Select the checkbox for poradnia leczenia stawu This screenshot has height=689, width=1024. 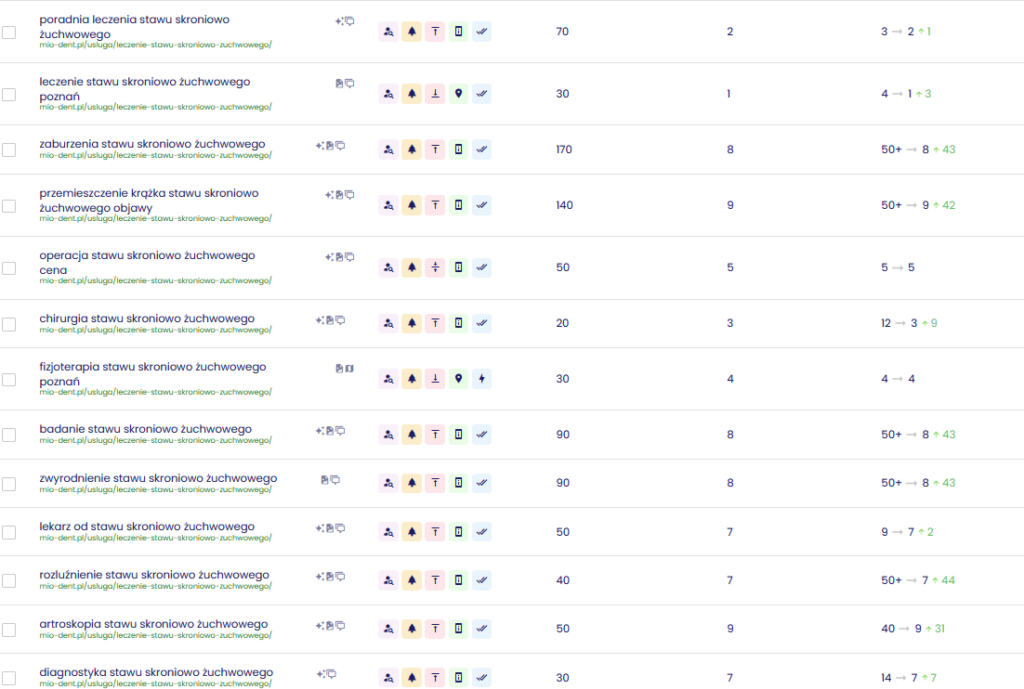coord(9,32)
